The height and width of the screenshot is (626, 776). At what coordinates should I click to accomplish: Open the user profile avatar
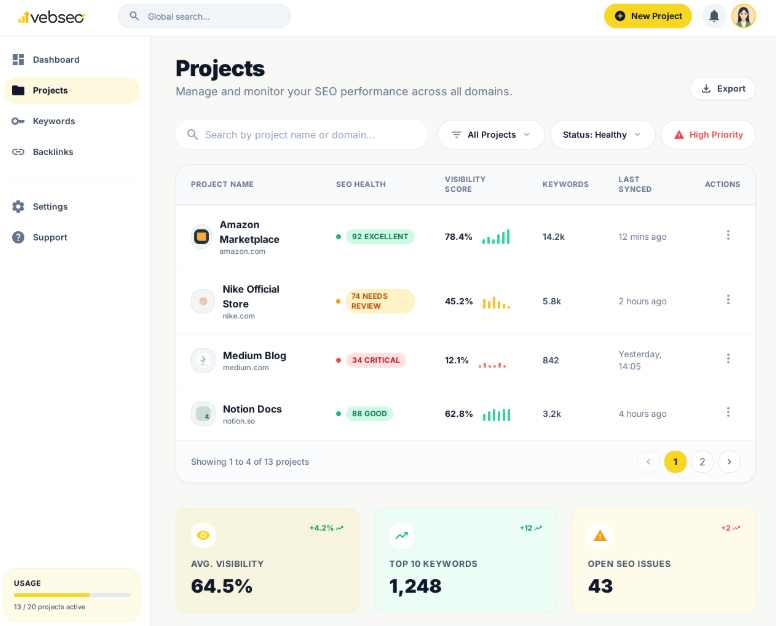pos(743,16)
